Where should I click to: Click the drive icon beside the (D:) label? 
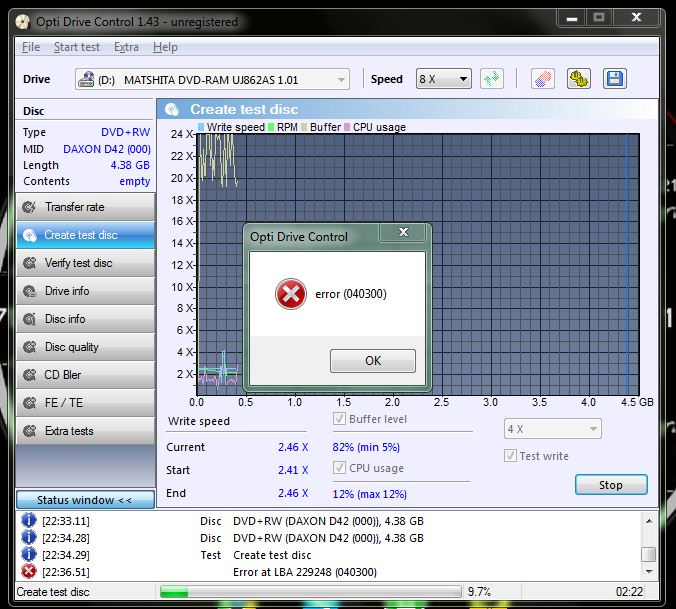pyautogui.click(x=86, y=79)
